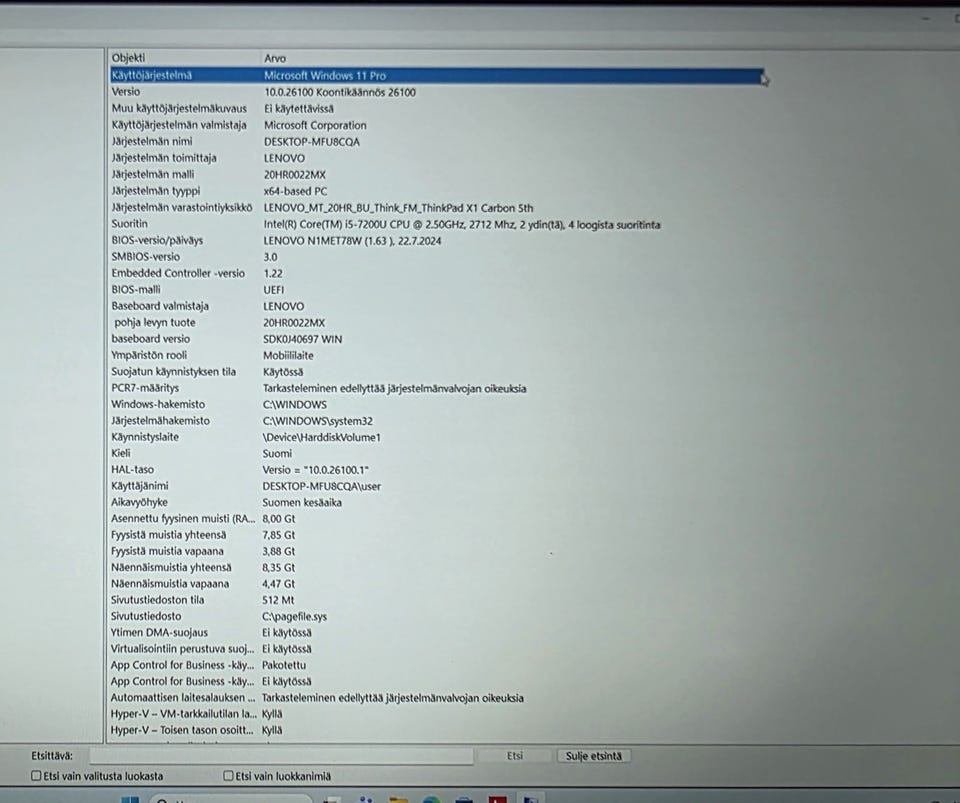This screenshot has width=960, height=803.
Task: Select the 'PCR7-määritys' row
Action: click(x=145, y=388)
